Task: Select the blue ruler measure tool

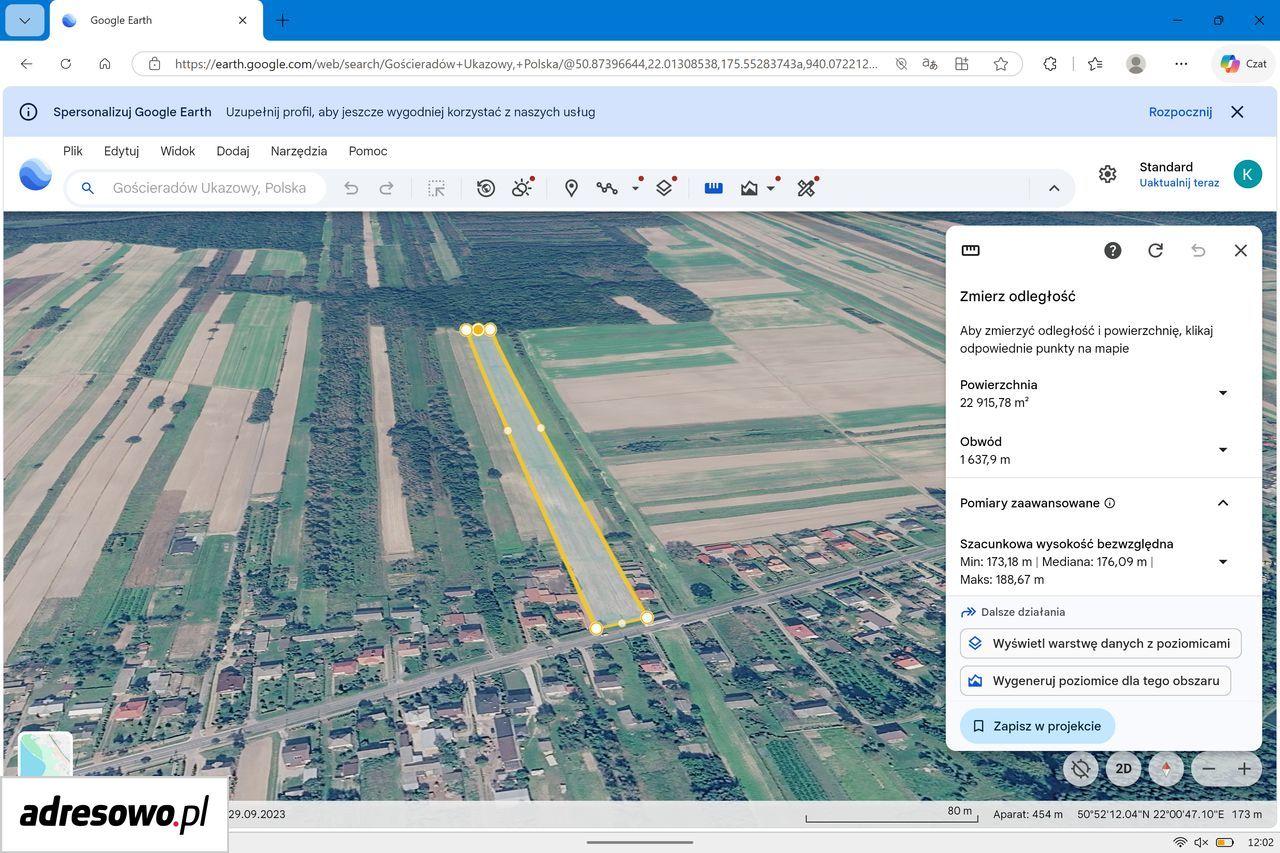Action: click(x=713, y=188)
